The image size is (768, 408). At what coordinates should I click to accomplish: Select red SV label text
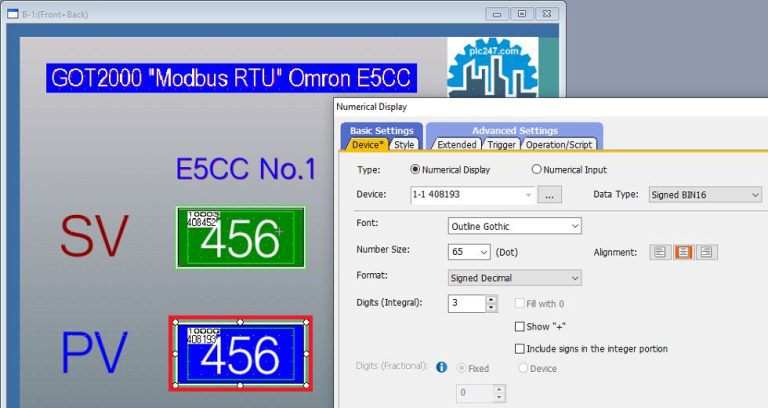click(x=94, y=238)
